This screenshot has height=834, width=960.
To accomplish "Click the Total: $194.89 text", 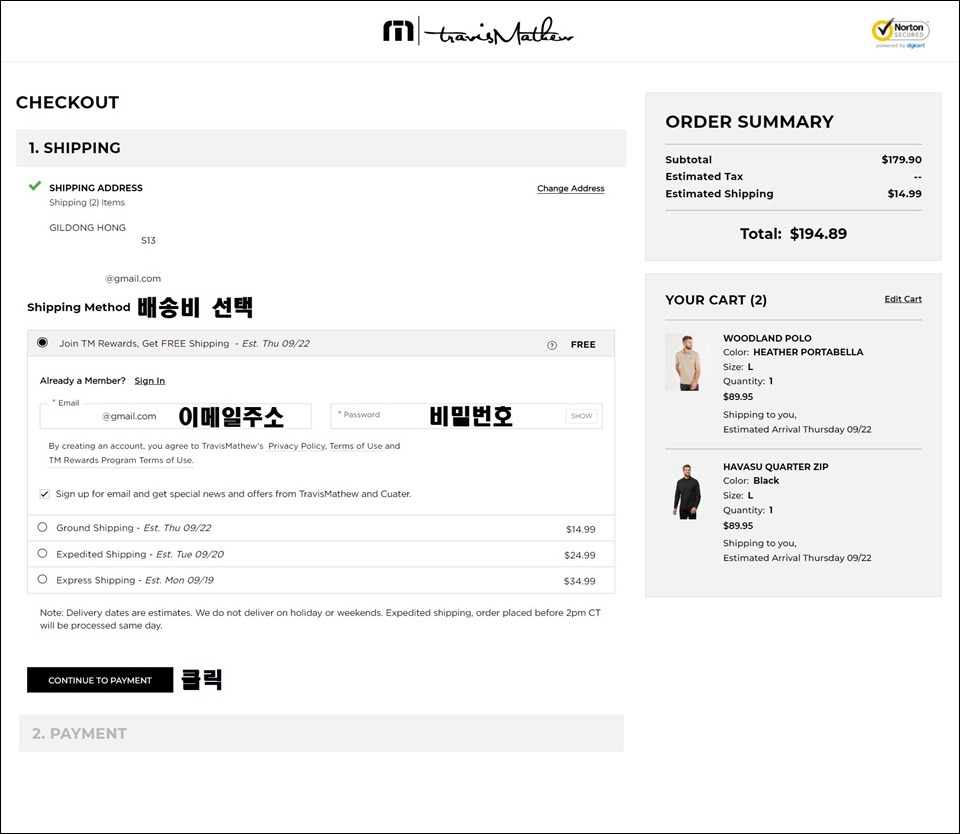I will [793, 234].
